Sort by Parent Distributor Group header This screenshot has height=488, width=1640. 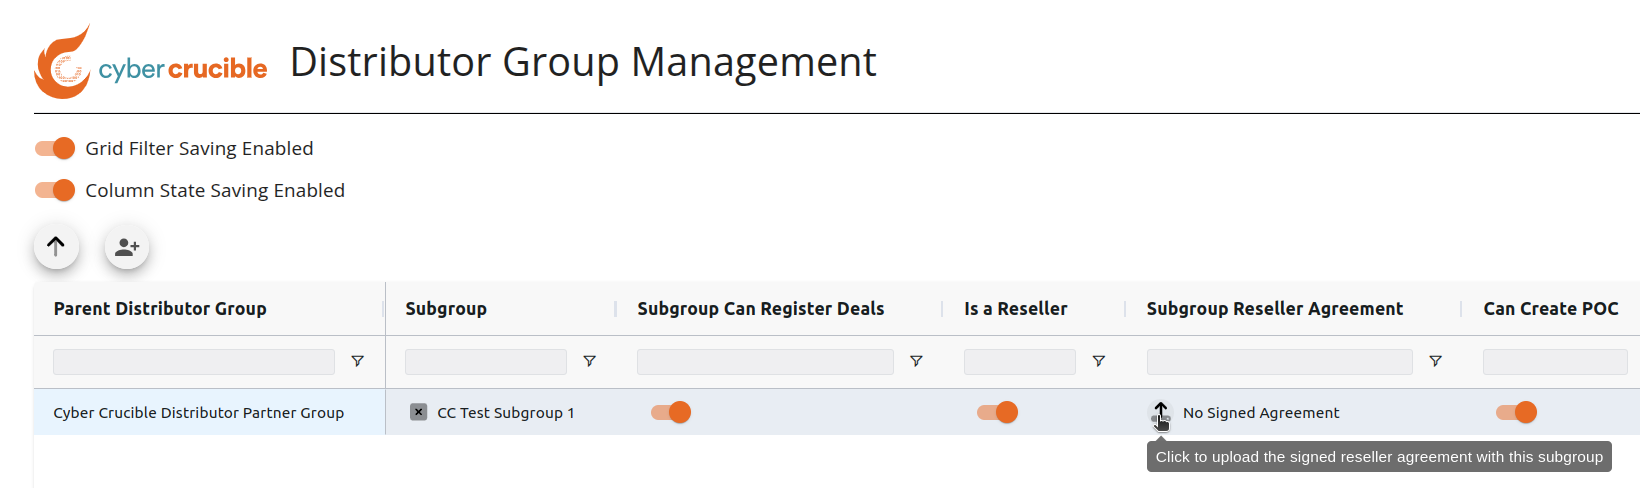(160, 309)
